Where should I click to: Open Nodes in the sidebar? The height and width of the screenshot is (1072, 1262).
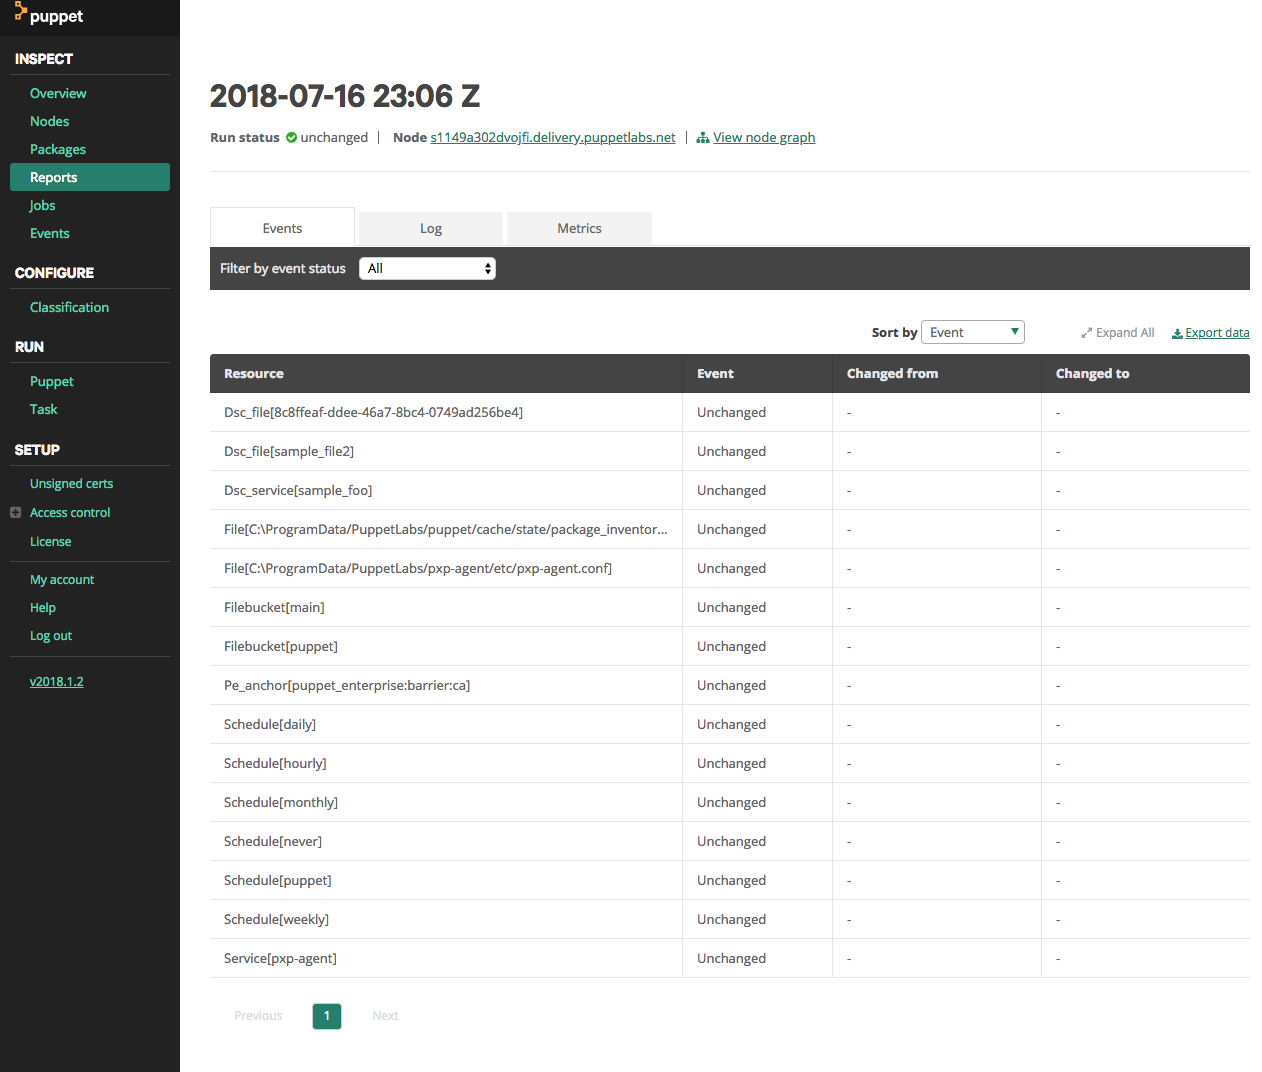pos(49,121)
